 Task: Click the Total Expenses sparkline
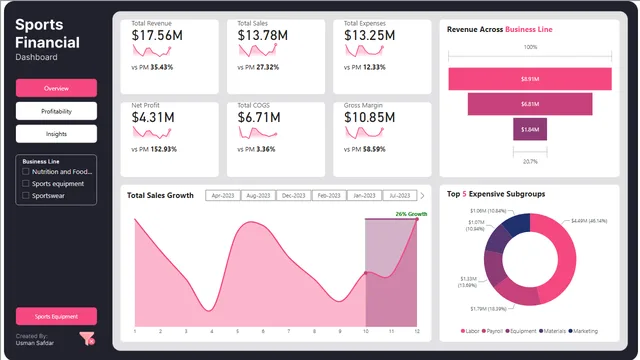[364, 51]
